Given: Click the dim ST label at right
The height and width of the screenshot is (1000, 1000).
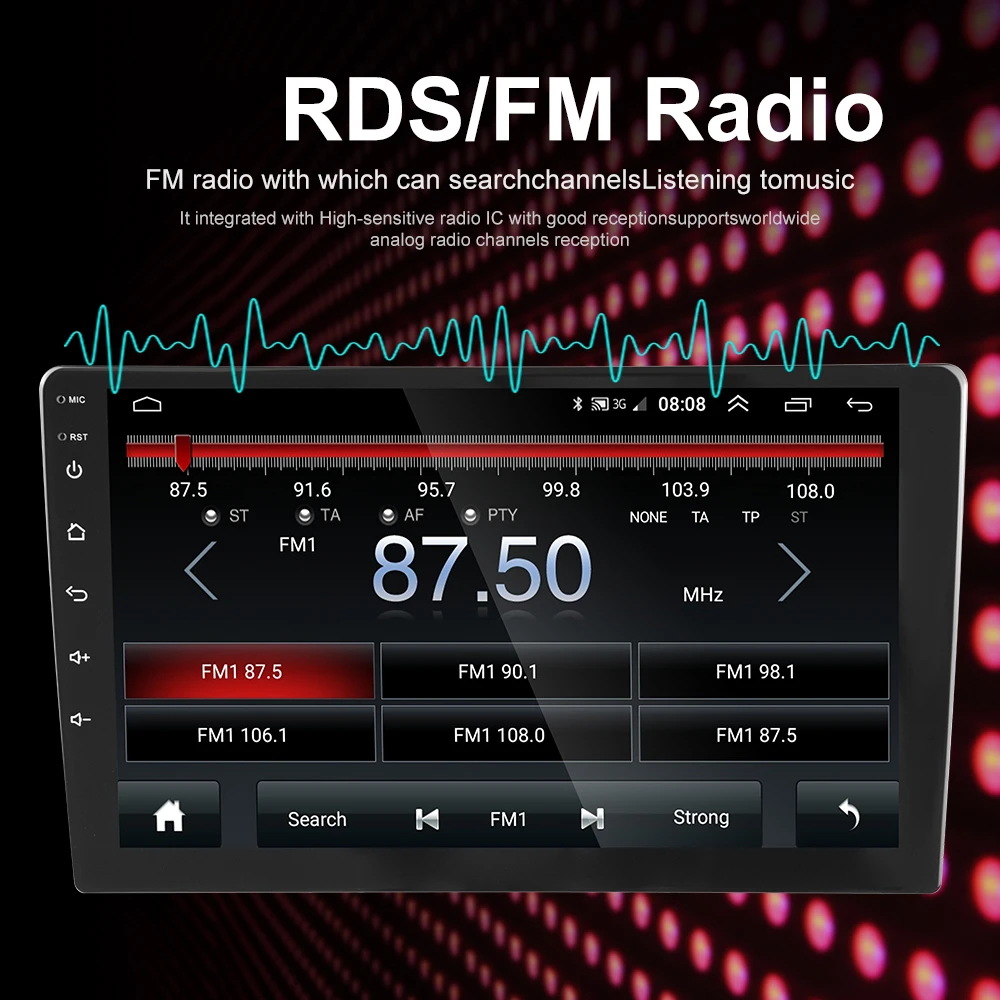Looking at the screenshot, I should [x=799, y=517].
